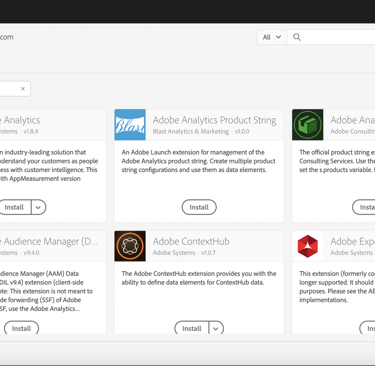Viewport: 375px width, 366px height.
Task: Open the Adobe Analytics Product String title
Action: point(214,120)
